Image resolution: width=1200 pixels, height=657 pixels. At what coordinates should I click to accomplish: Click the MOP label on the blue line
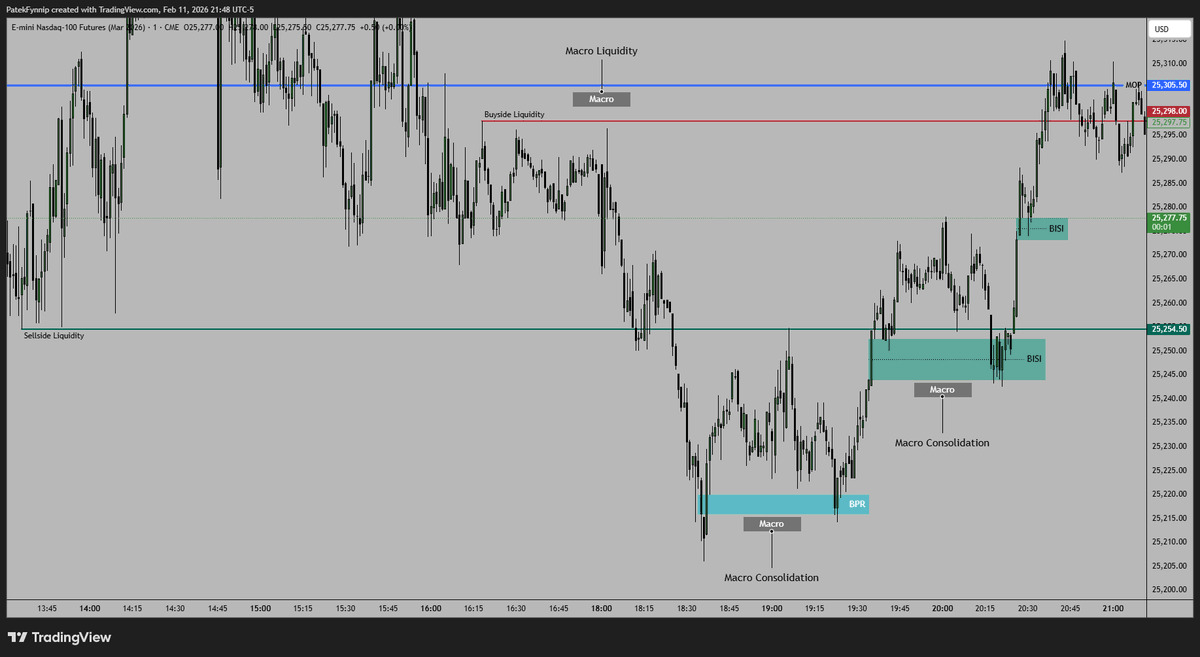pyautogui.click(x=1133, y=86)
